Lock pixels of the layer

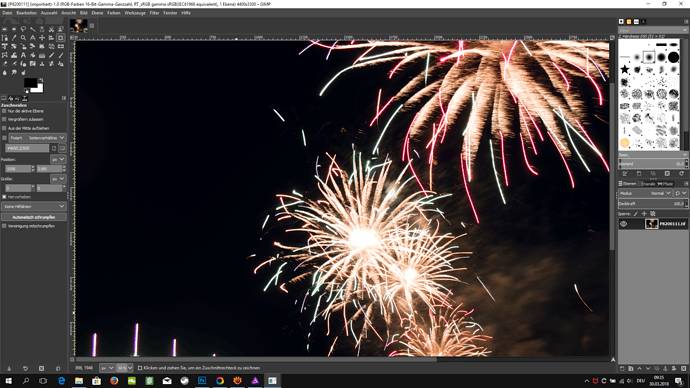635,214
